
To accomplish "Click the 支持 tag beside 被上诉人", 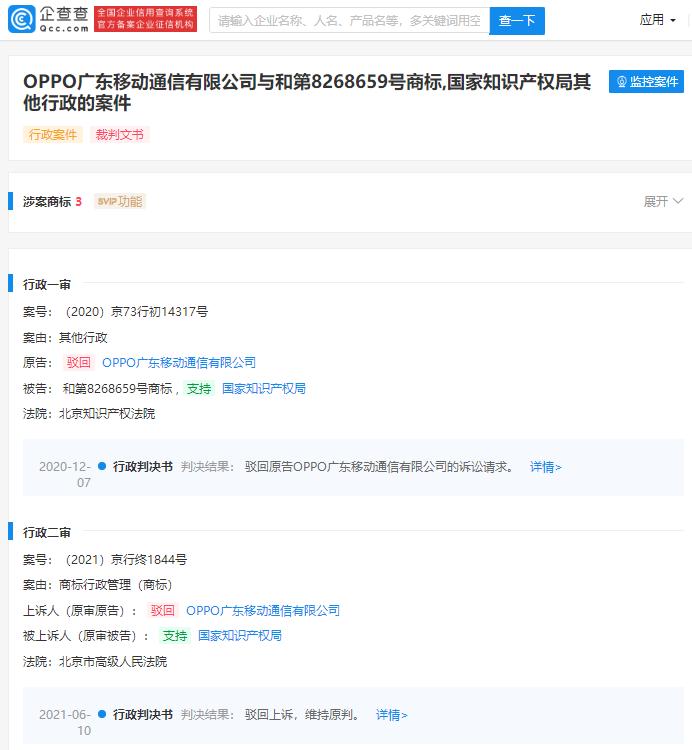I will pos(175,636).
